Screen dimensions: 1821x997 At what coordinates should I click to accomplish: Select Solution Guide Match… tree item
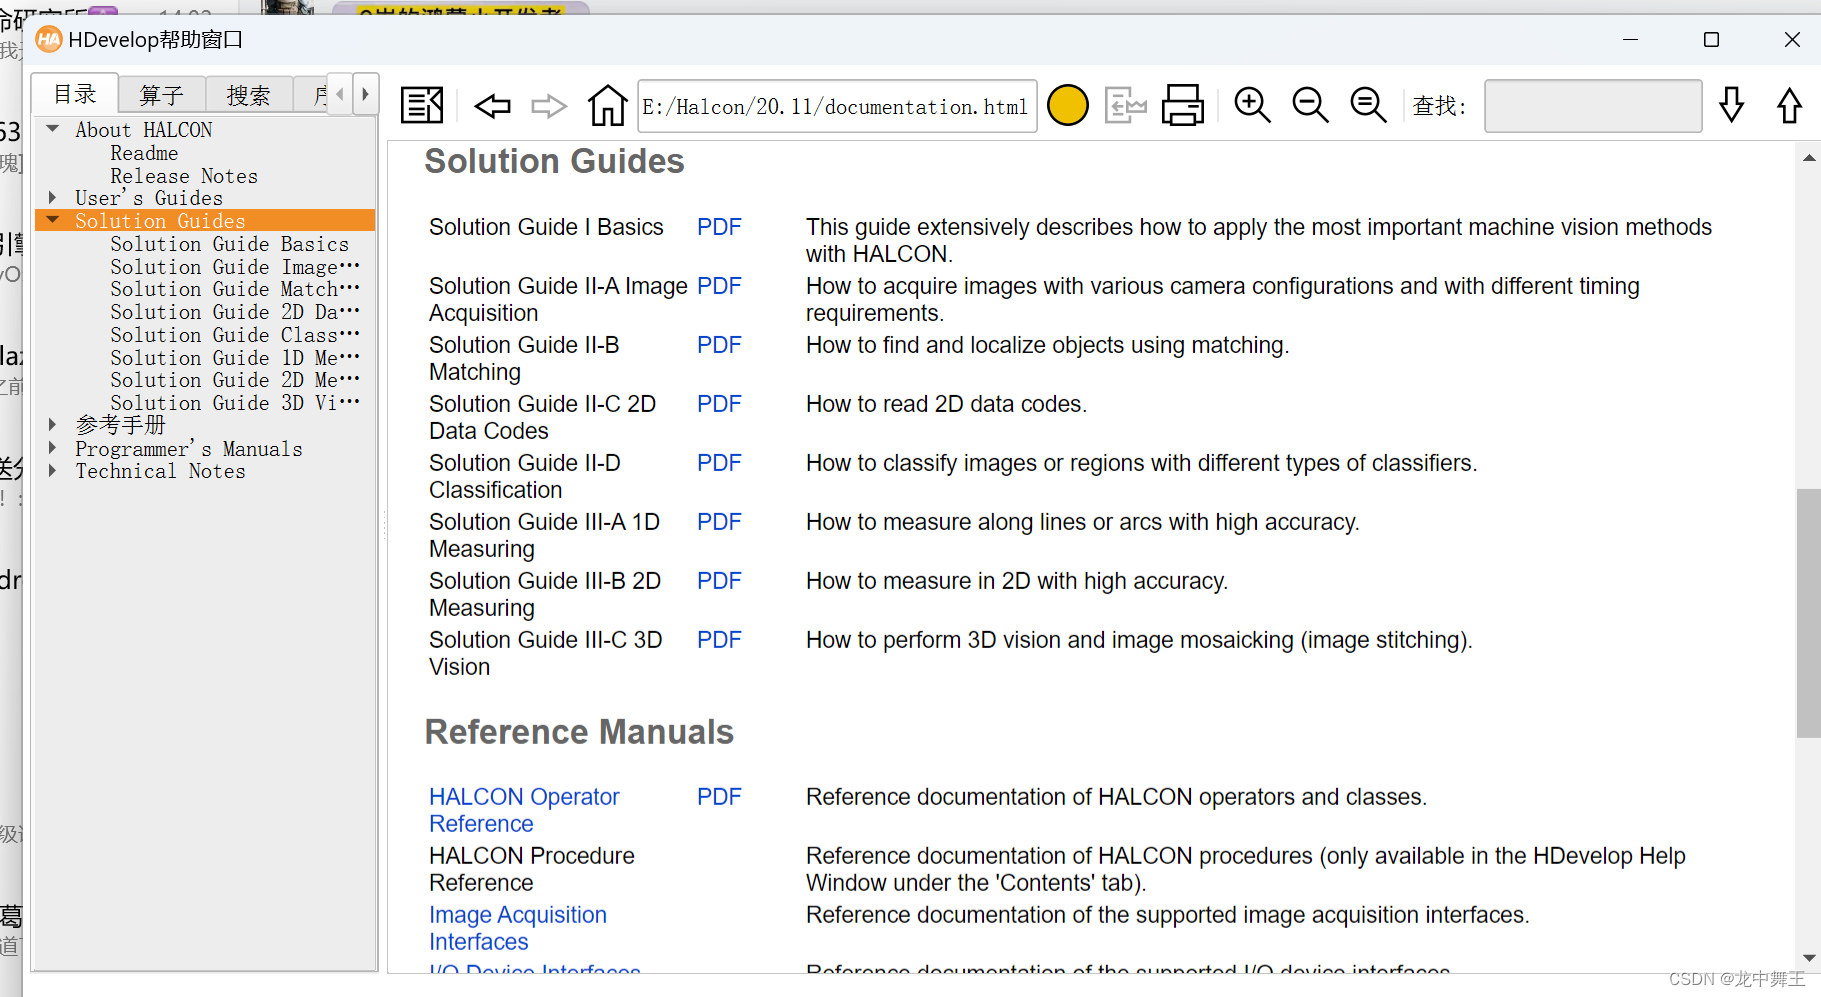(x=235, y=289)
